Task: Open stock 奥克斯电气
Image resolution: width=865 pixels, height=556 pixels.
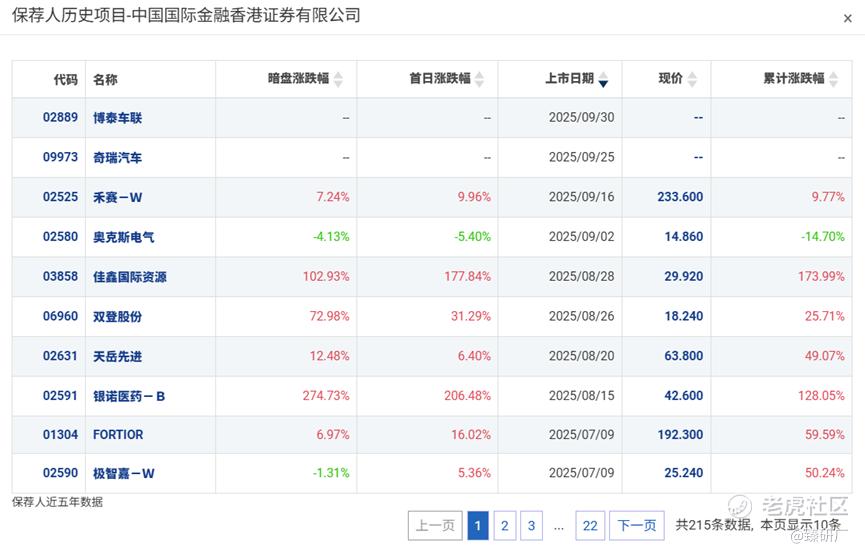Action: coord(124,237)
